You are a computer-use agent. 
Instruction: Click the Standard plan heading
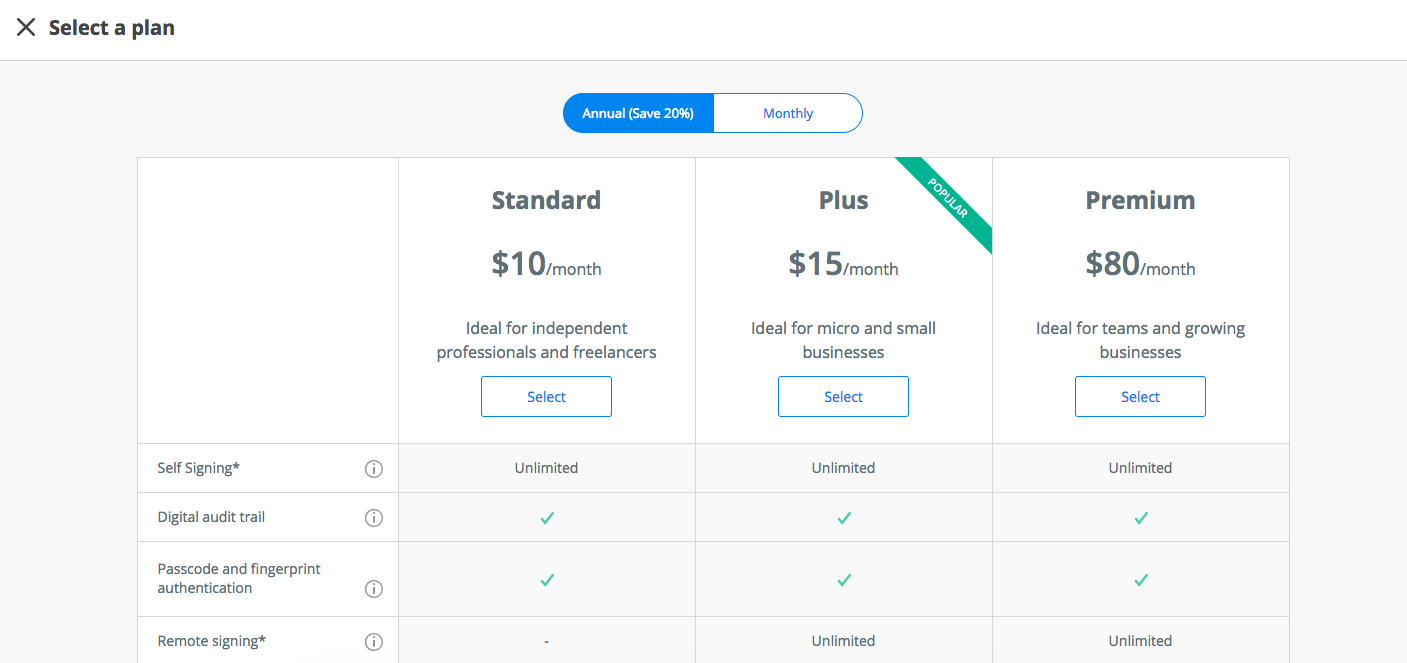click(546, 200)
